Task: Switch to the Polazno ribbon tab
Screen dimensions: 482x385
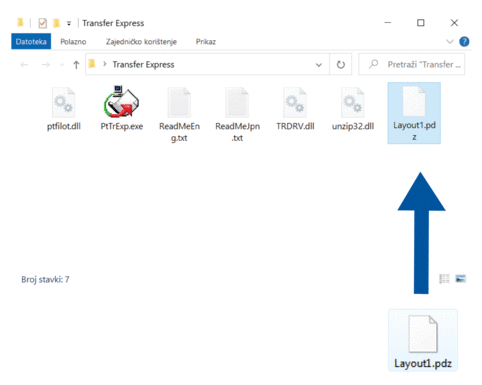Action: pos(73,42)
